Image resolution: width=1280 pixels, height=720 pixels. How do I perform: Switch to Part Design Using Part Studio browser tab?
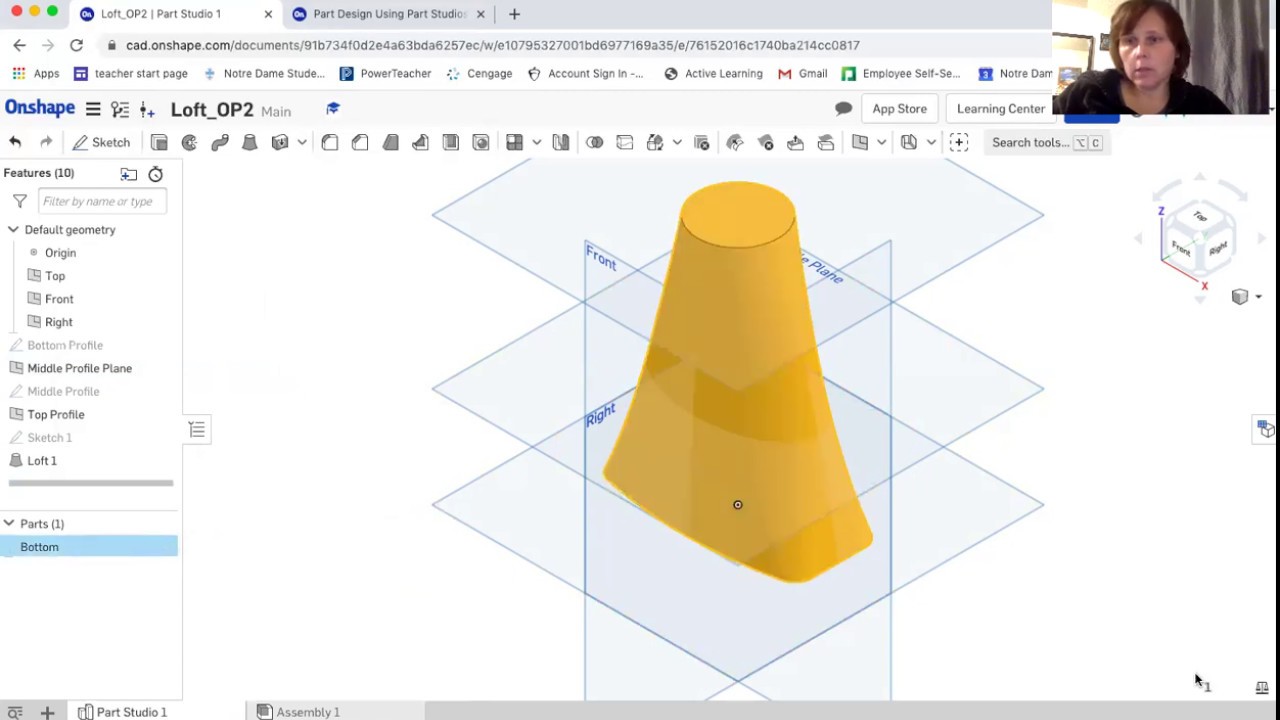coord(389,14)
